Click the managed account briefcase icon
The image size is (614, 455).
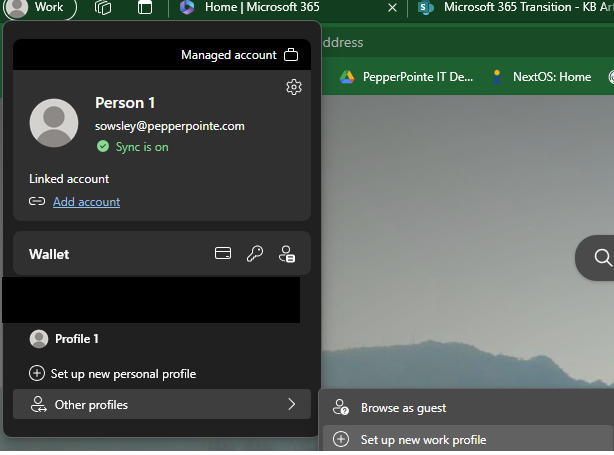click(291, 55)
